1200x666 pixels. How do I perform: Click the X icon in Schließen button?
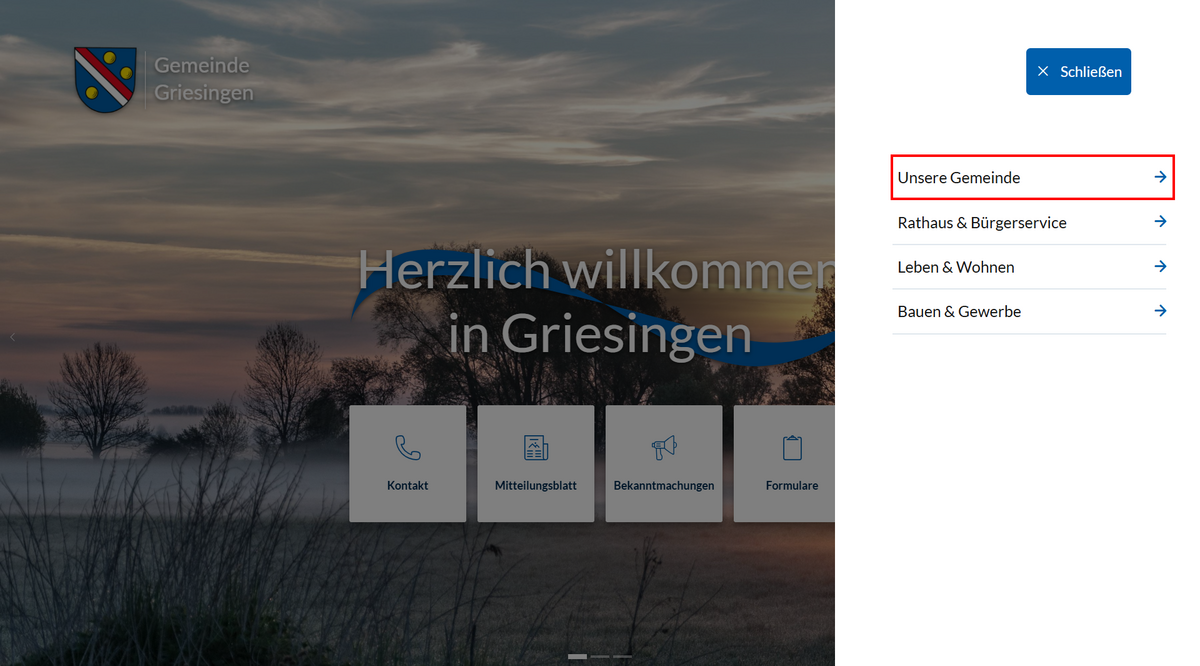(1043, 72)
